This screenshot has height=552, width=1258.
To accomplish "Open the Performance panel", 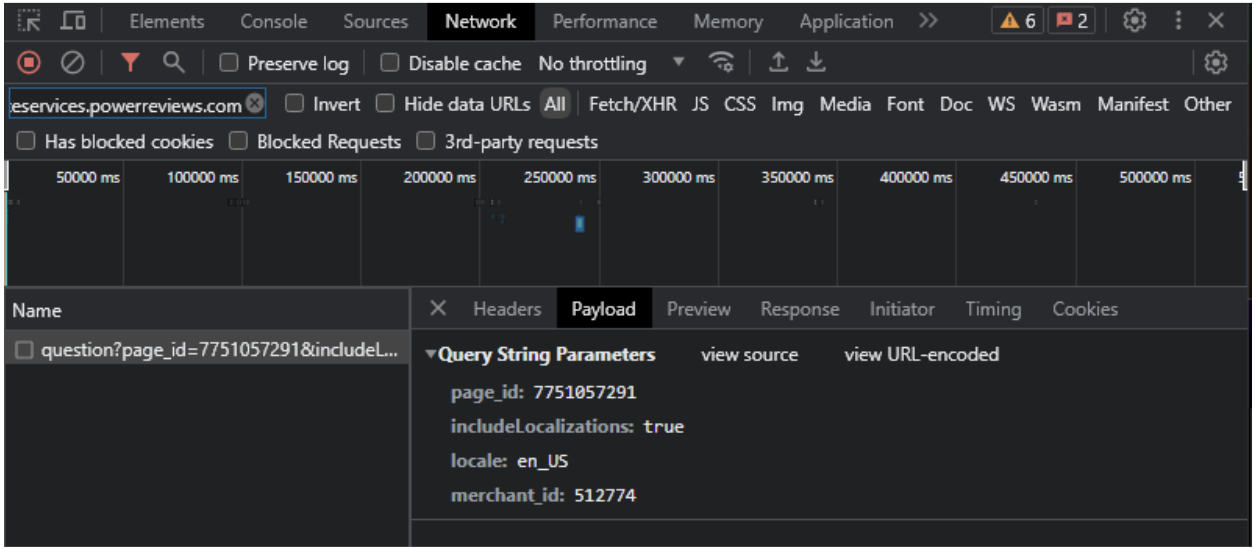I will pos(605,21).
